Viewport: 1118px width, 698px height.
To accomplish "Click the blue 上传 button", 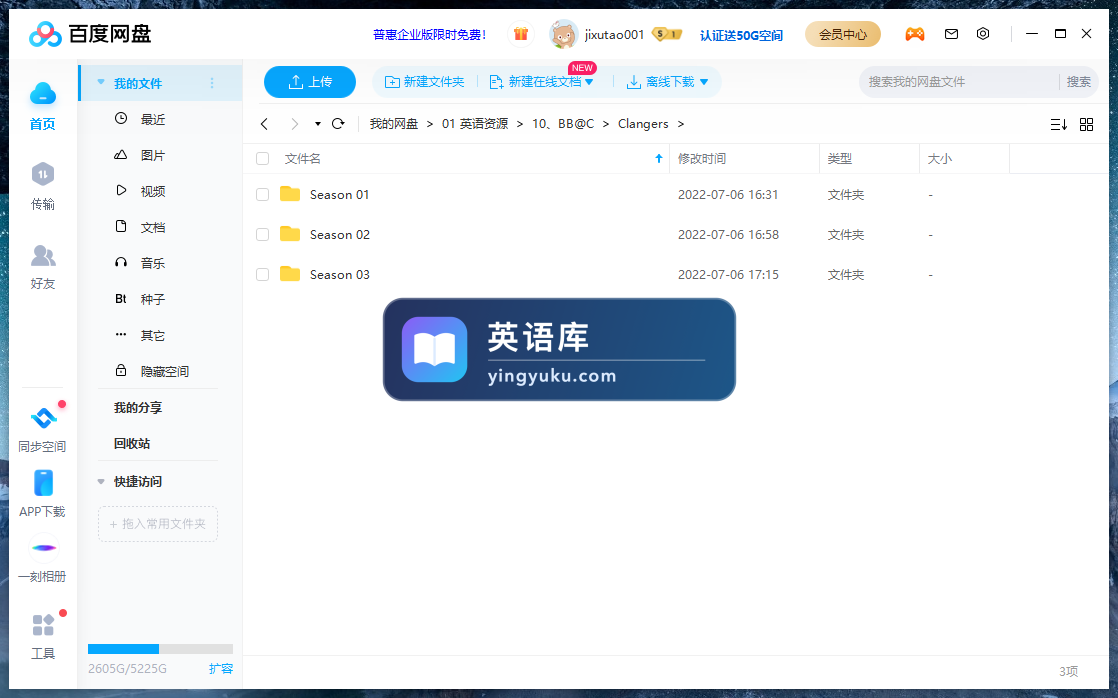I will pyautogui.click(x=309, y=82).
